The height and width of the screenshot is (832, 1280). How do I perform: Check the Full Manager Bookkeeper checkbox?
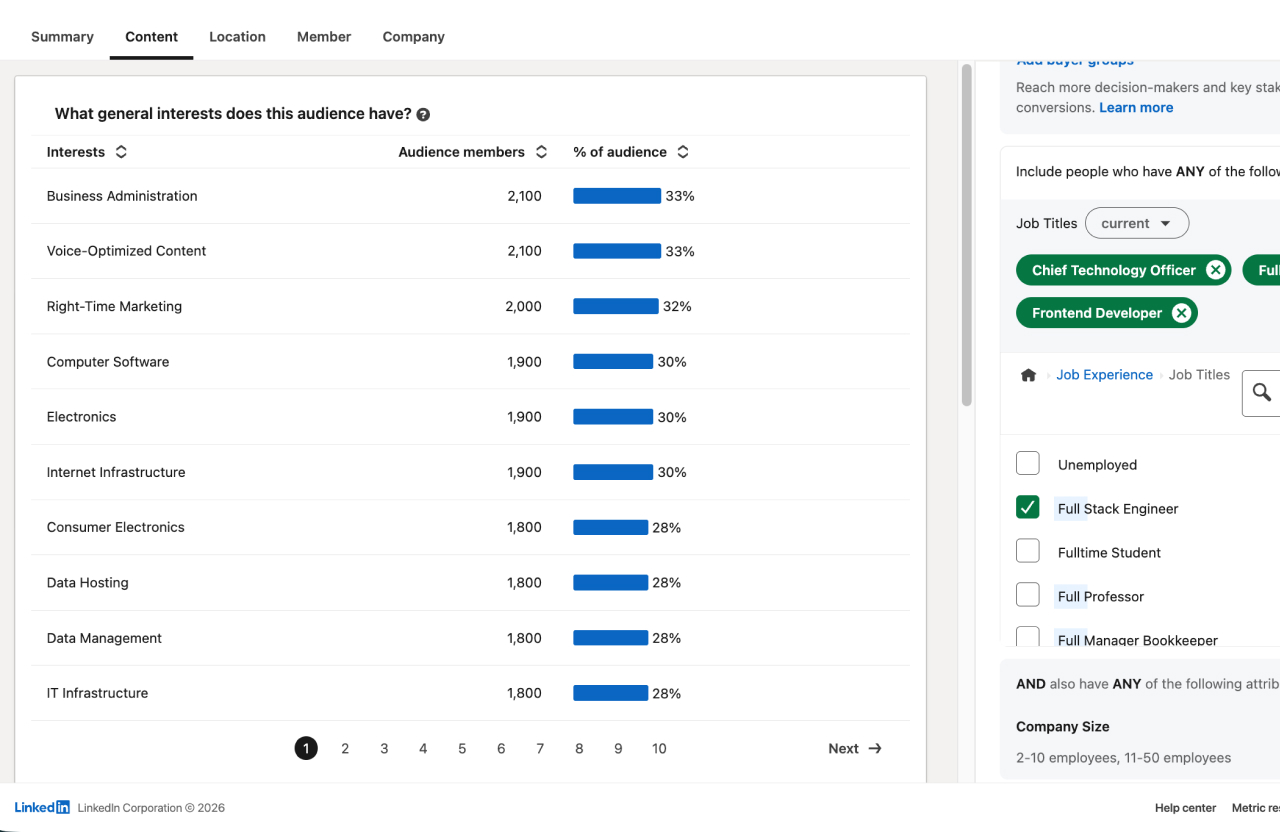1028,637
